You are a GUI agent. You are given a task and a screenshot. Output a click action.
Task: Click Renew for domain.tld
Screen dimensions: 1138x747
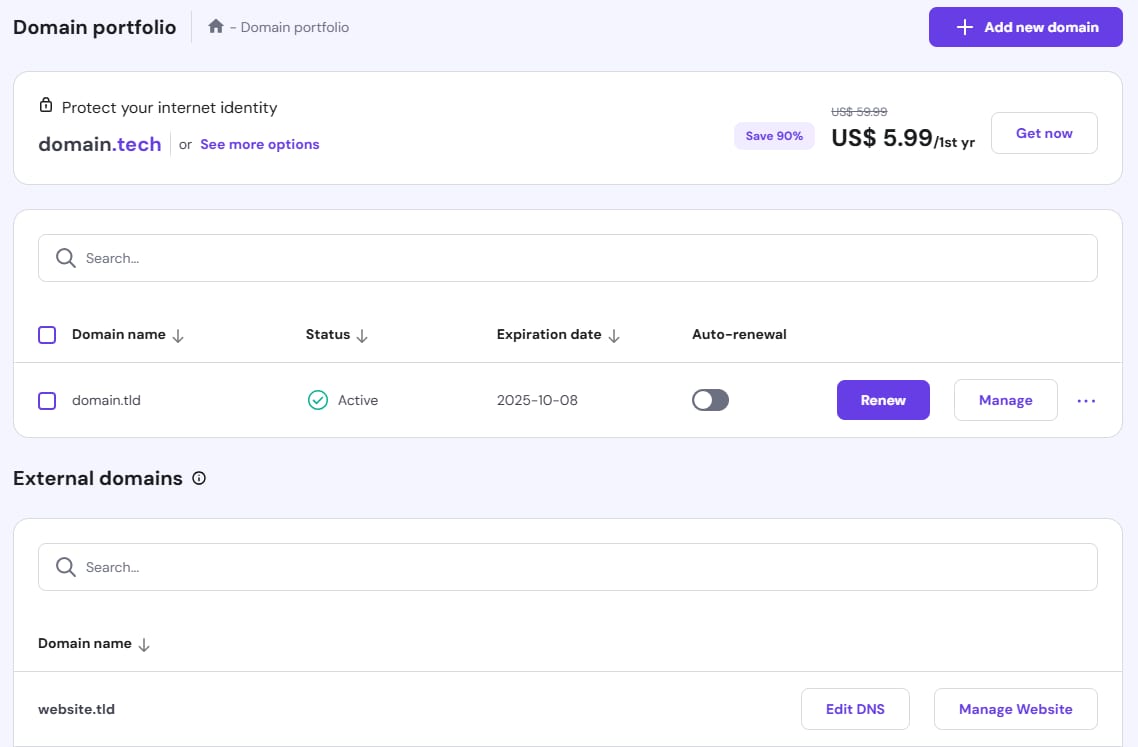[883, 400]
